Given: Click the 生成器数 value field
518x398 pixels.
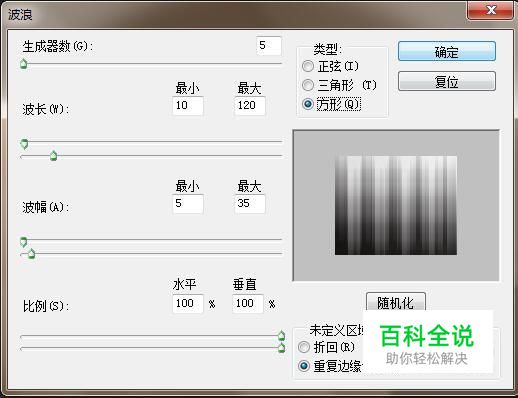Looking at the screenshot, I should 269,45.
